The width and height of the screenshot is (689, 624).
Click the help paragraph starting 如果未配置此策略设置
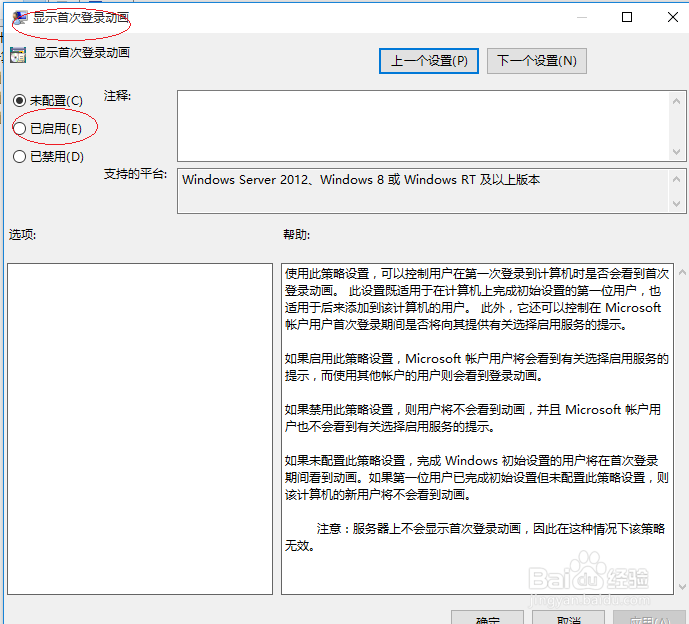477,478
